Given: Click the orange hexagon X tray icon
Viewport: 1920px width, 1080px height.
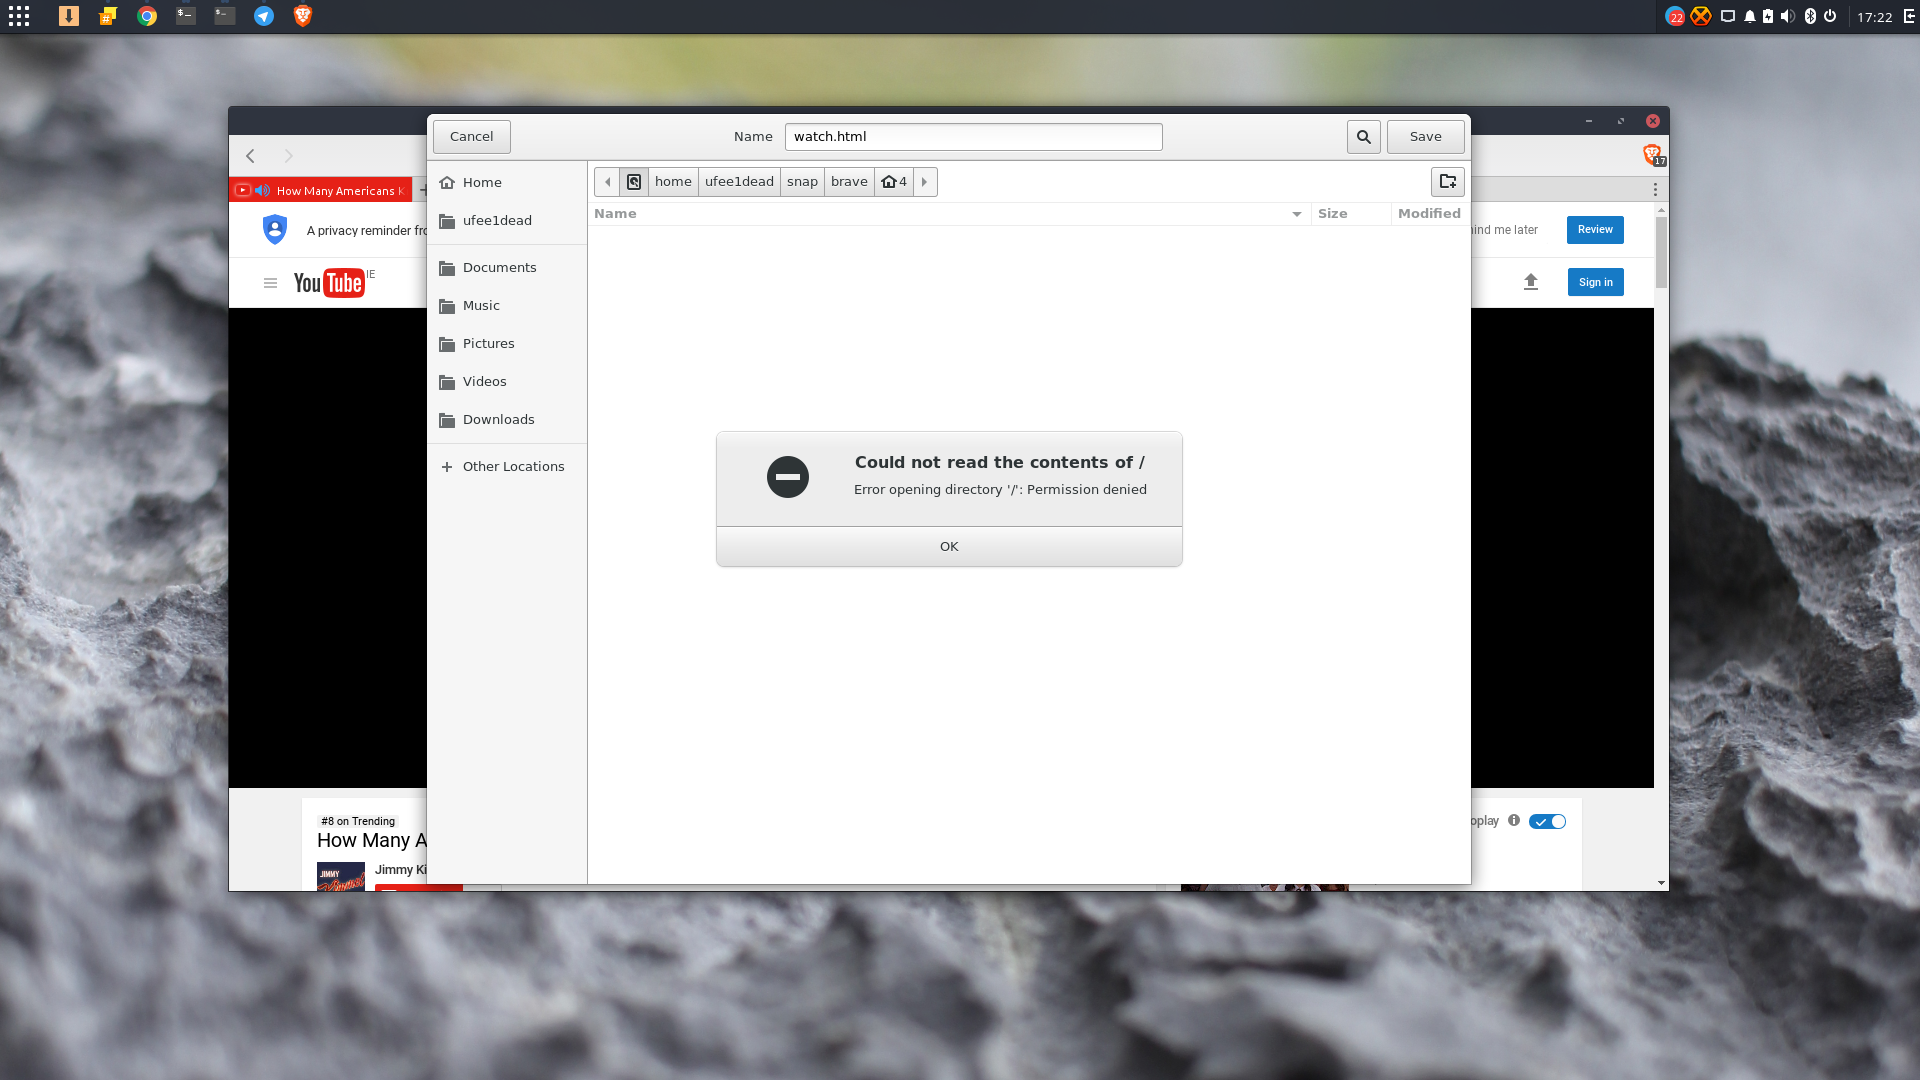Looking at the screenshot, I should pos(1700,16).
